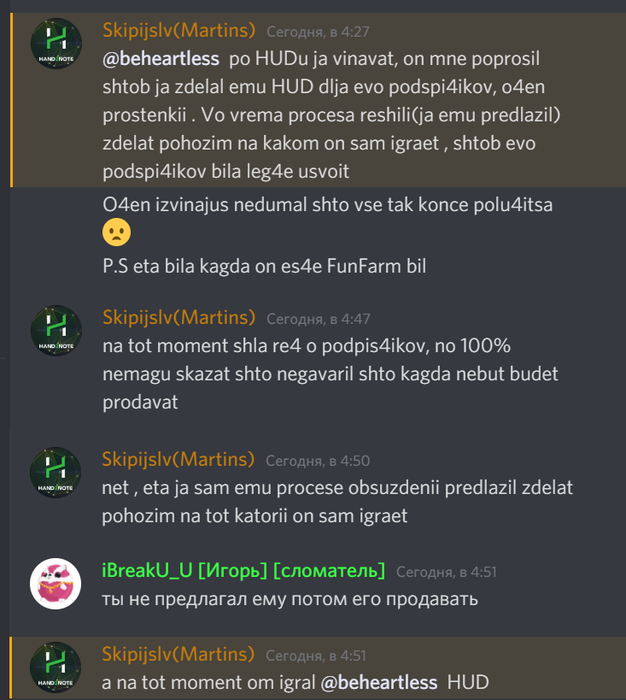Viewport: 626px width, 700px height.
Task: Open Skipijslv avatar on the 4:27 message
Action: (x=56, y=43)
